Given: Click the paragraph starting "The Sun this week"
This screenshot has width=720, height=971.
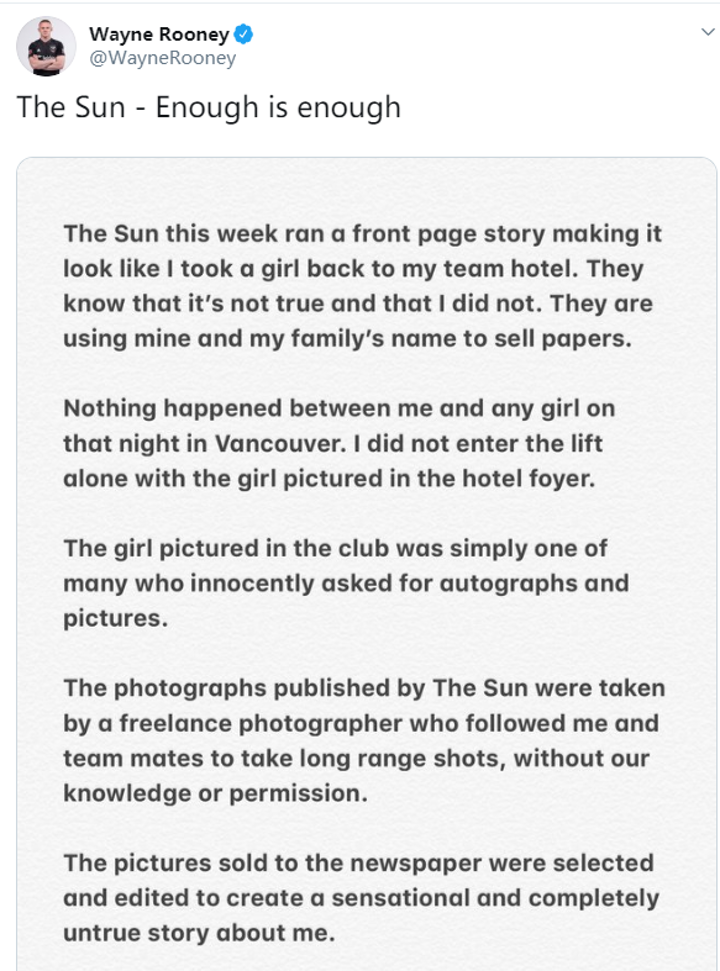Looking at the screenshot, I should tap(362, 286).
